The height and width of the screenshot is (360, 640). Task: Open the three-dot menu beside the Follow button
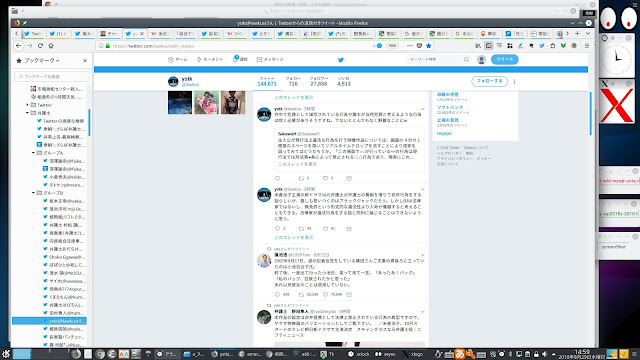pyautogui.click(x=514, y=82)
